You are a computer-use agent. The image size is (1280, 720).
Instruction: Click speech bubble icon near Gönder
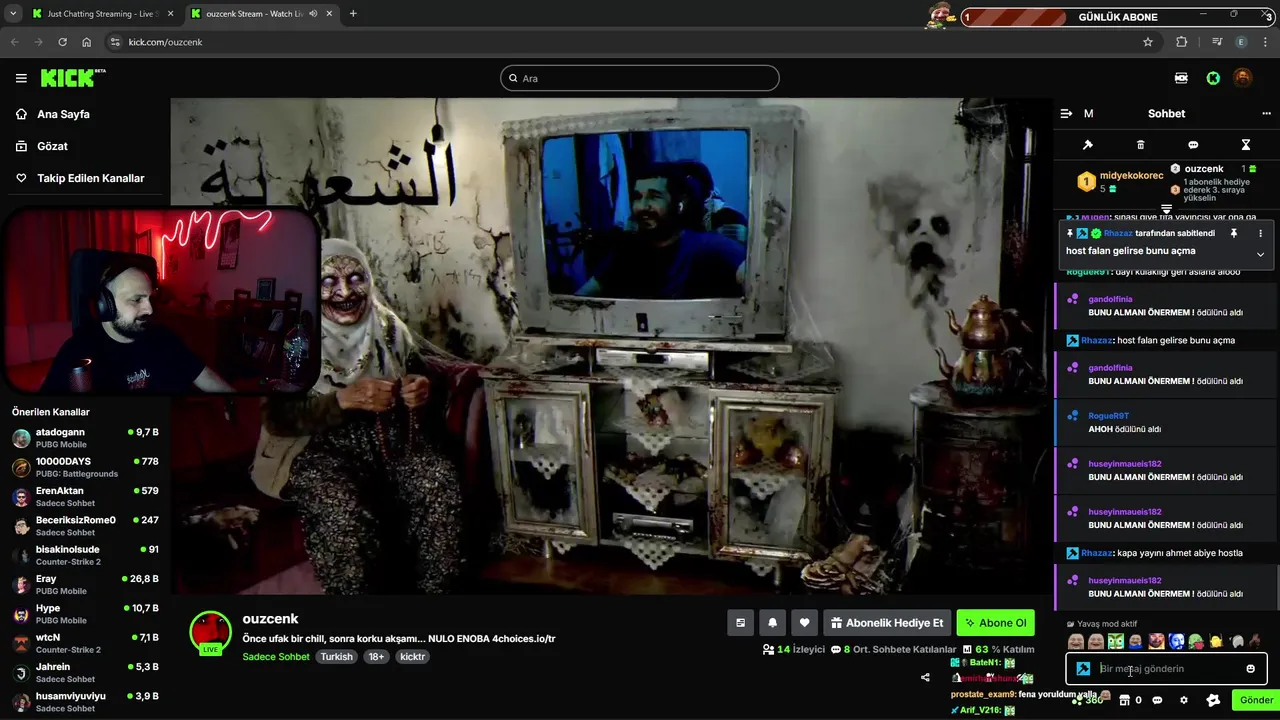tap(1157, 700)
